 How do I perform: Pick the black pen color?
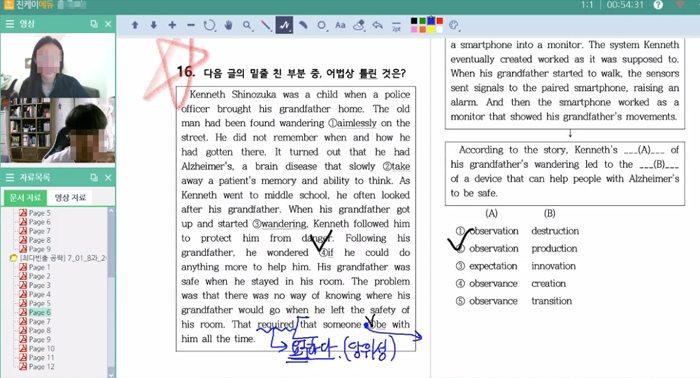[414, 21]
